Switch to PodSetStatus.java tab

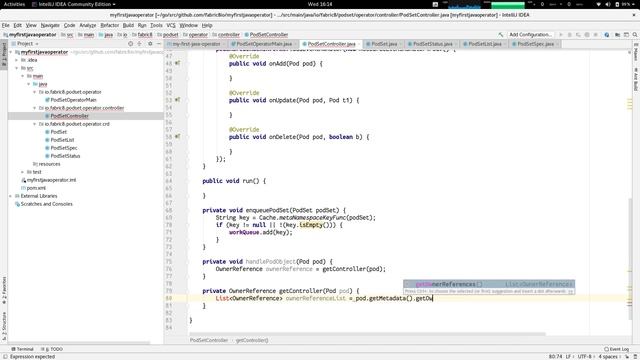click(x=432, y=44)
